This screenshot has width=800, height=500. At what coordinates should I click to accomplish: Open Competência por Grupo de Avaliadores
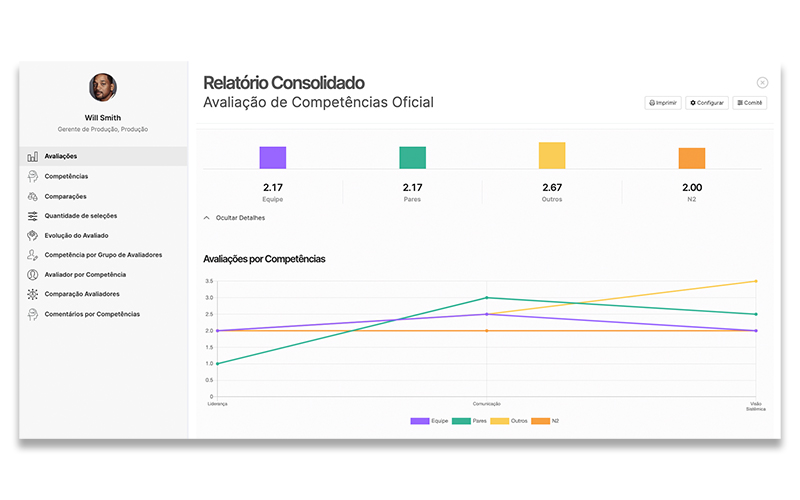102,255
